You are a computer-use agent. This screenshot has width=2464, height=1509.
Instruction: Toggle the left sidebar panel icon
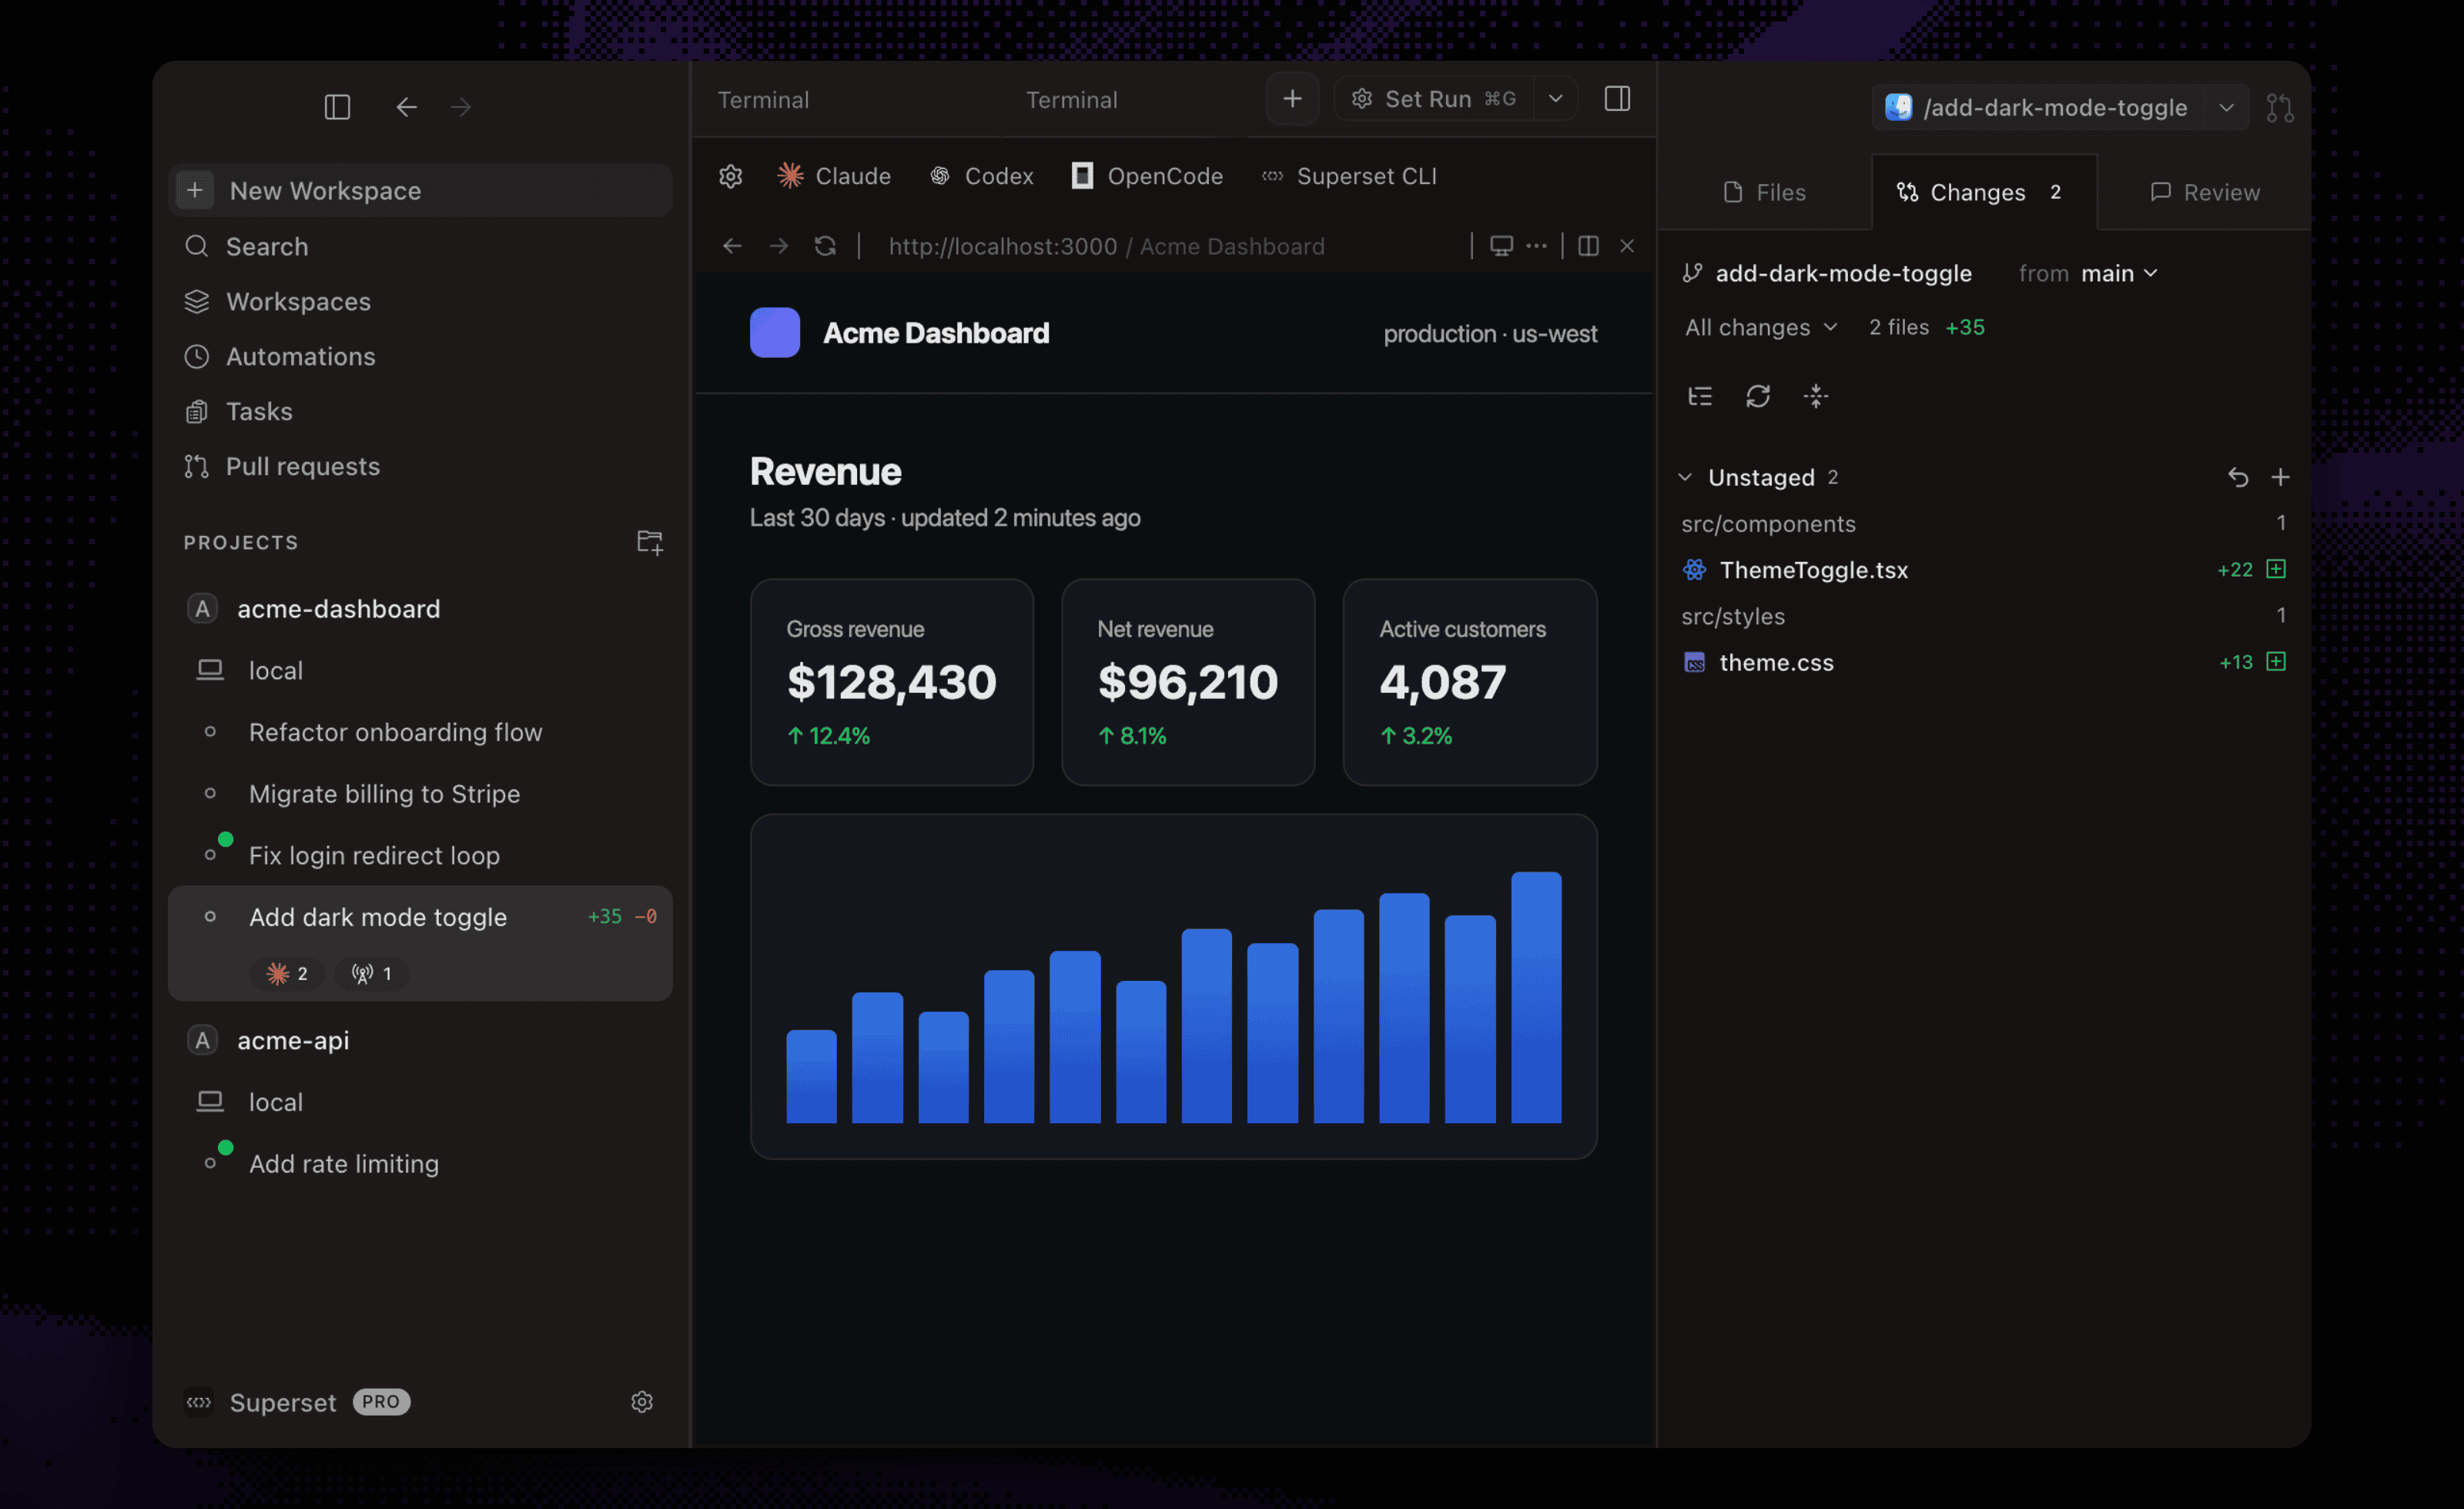pos(337,107)
